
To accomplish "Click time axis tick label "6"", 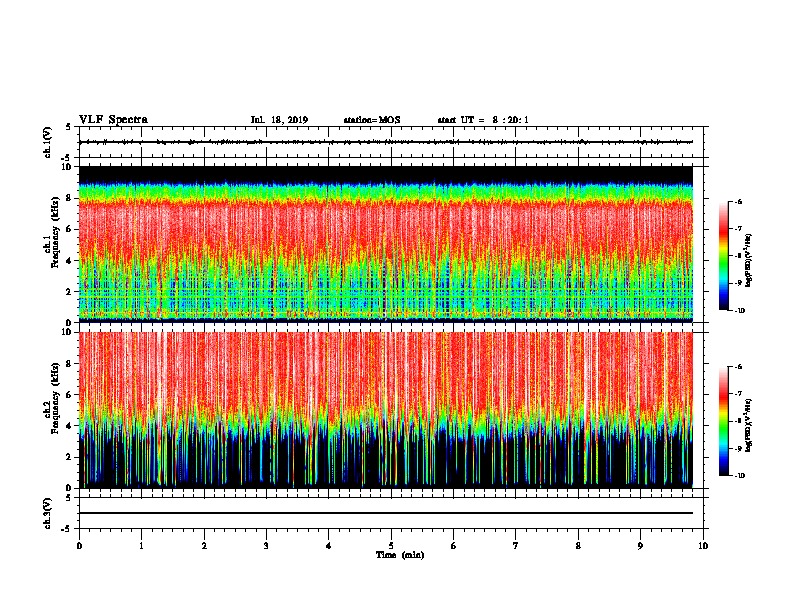I will [x=454, y=546].
